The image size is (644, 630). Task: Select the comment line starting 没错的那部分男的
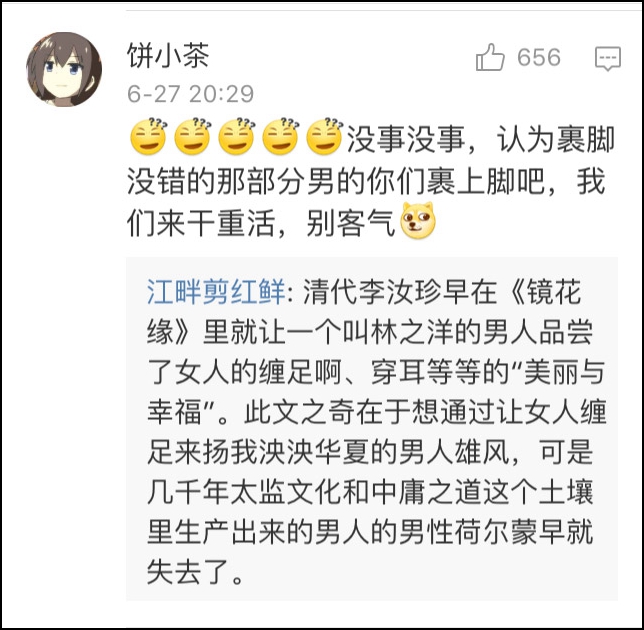pyautogui.click(x=366, y=182)
